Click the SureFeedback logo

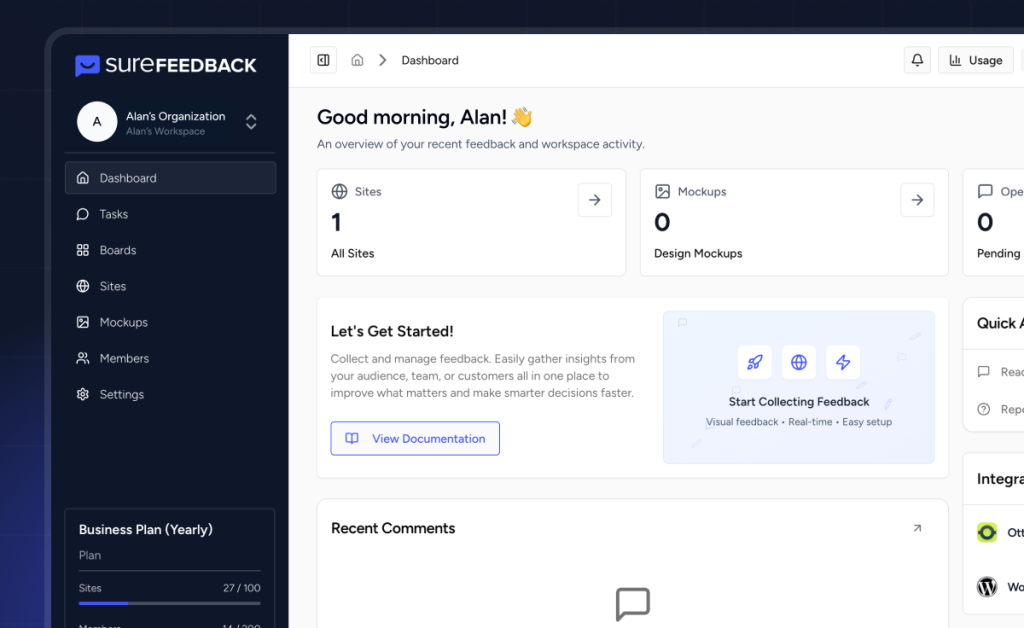[165, 64]
